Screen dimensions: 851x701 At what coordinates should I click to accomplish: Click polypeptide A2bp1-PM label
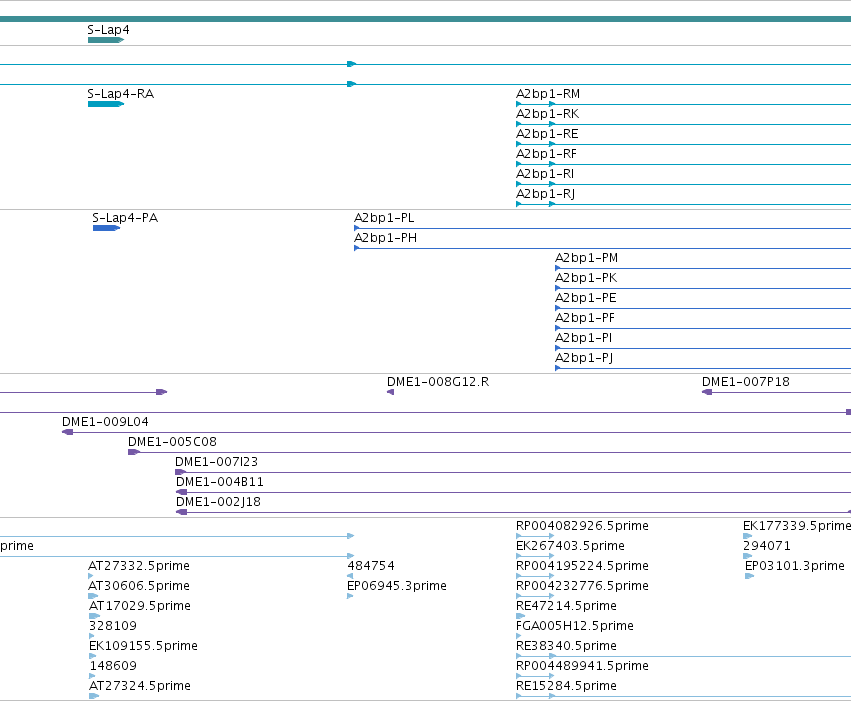pos(586,258)
